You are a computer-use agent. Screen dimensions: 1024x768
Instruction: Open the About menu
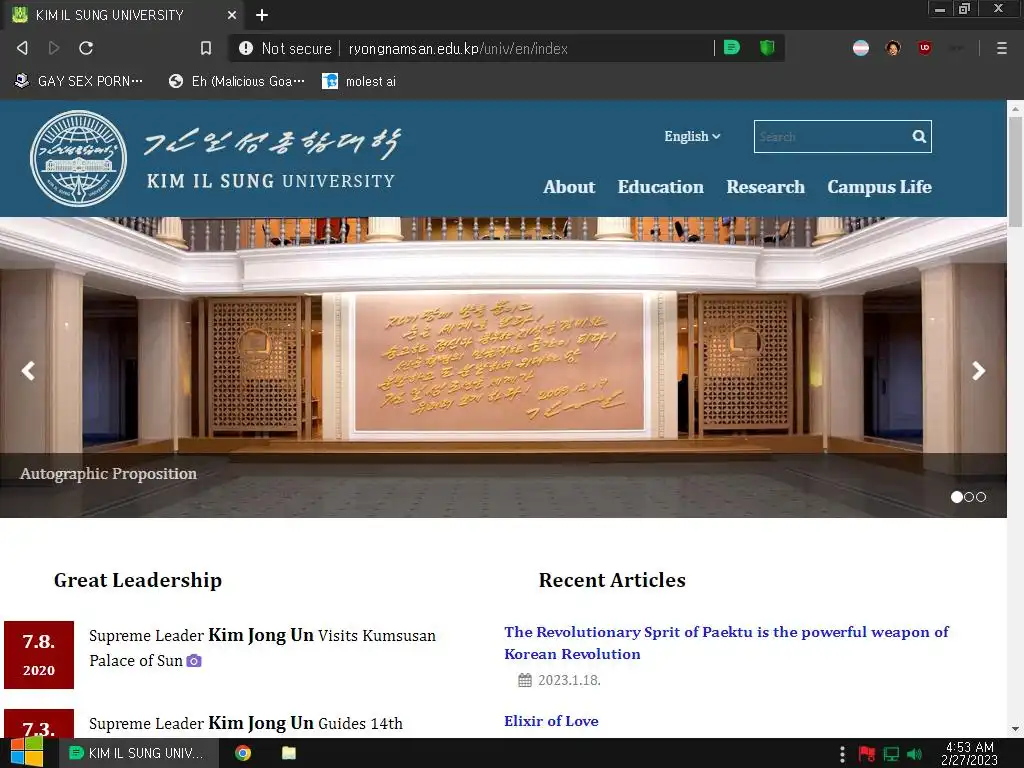click(x=569, y=187)
